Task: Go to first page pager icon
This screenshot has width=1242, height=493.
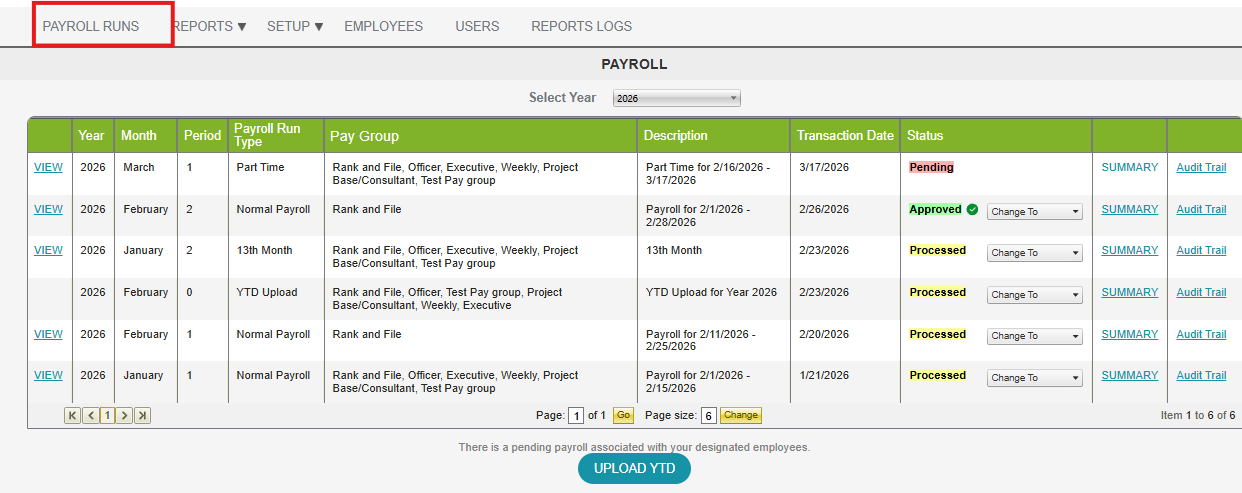Action: [73, 415]
